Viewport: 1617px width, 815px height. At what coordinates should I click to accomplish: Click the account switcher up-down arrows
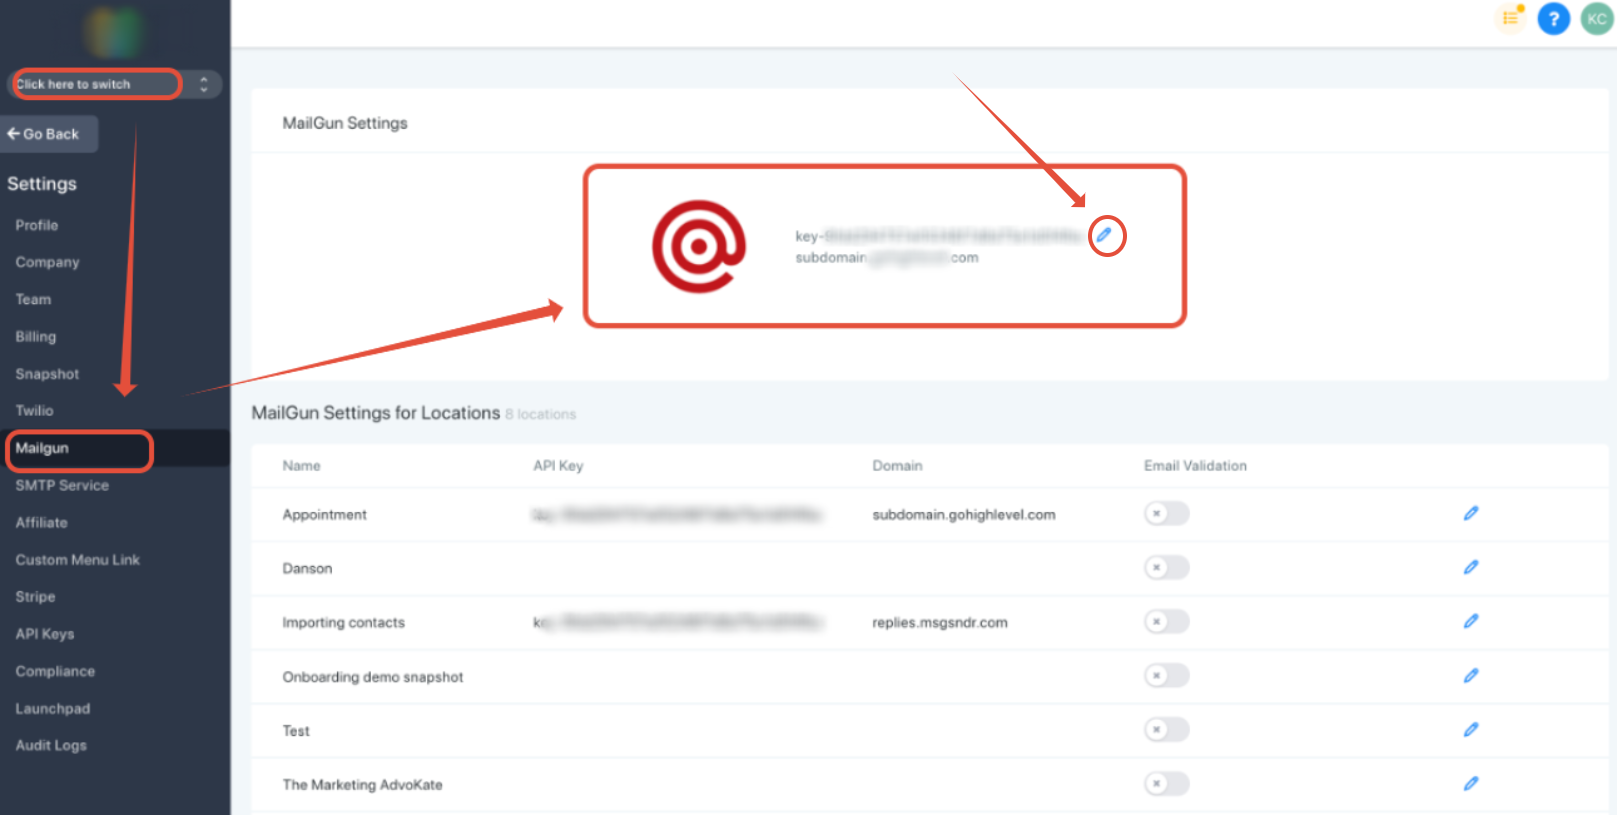(204, 84)
